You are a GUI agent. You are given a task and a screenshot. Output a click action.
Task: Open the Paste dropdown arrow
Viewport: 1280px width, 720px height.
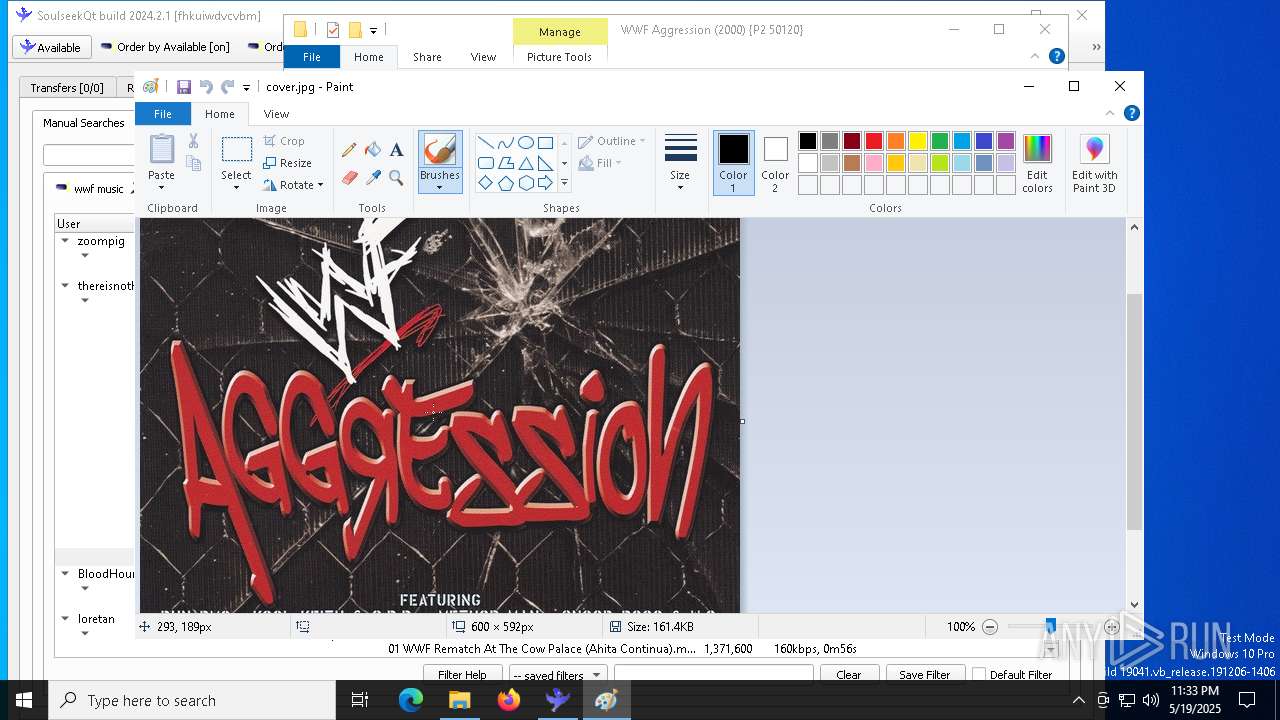(x=161, y=188)
